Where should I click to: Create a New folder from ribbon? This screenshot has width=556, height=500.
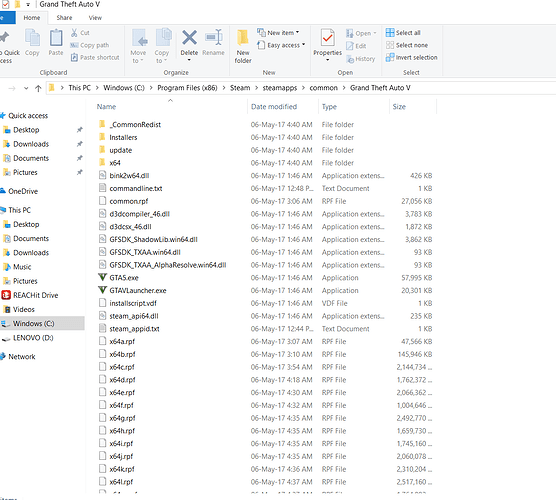coord(243,46)
